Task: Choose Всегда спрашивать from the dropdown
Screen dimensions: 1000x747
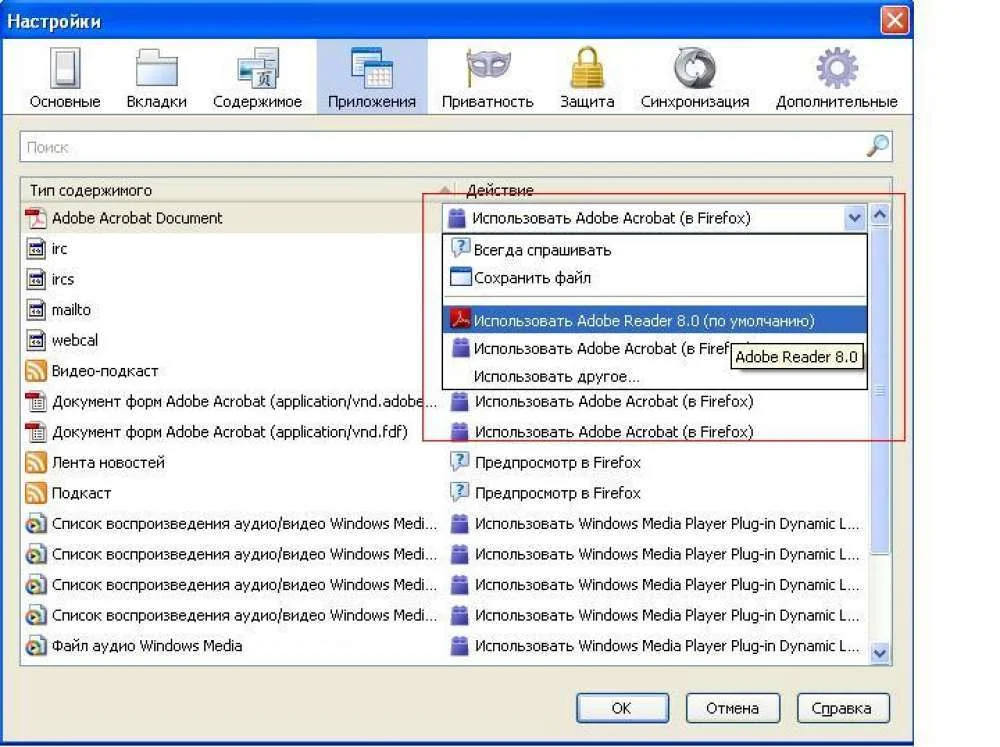Action: (x=655, y=250)
